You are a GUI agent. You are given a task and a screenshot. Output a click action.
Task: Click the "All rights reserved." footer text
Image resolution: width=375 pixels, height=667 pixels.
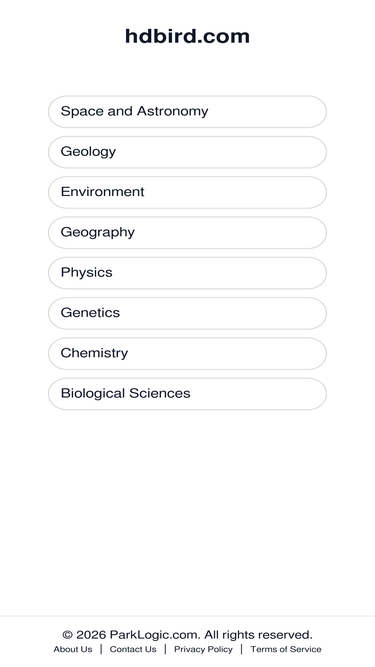[x=258, y=635]
